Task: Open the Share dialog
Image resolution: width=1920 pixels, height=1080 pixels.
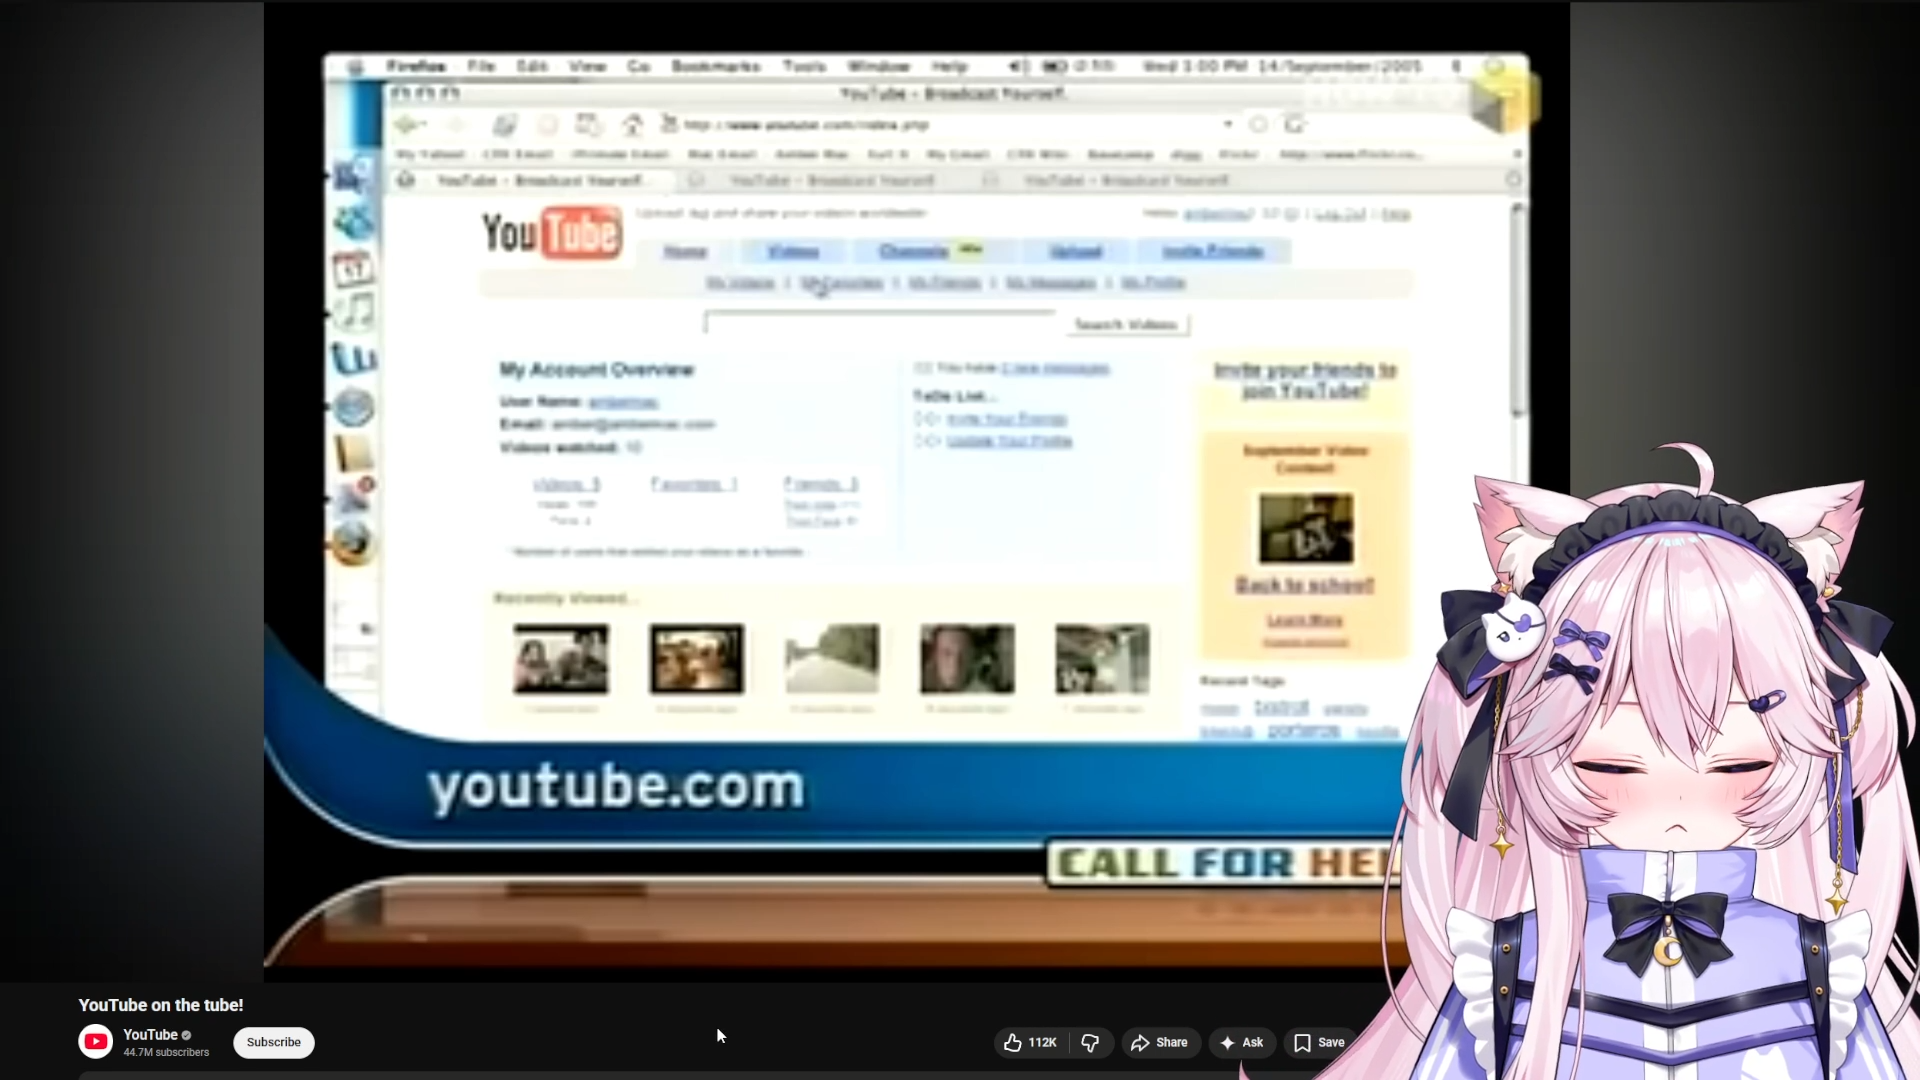Action: pos(1159,1042)
